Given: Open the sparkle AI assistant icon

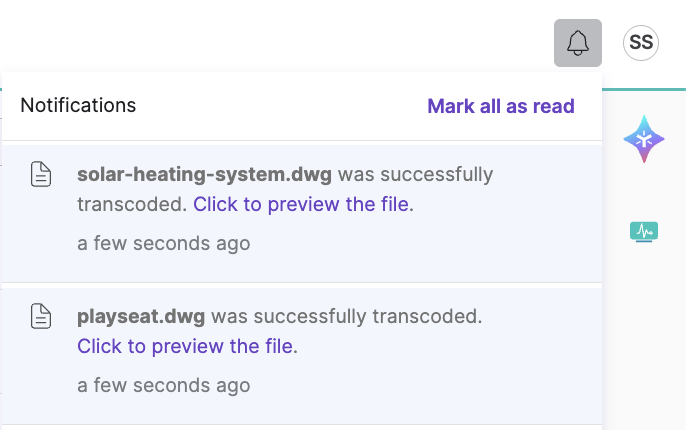Looking at the screenshot, I should (644, 139).
